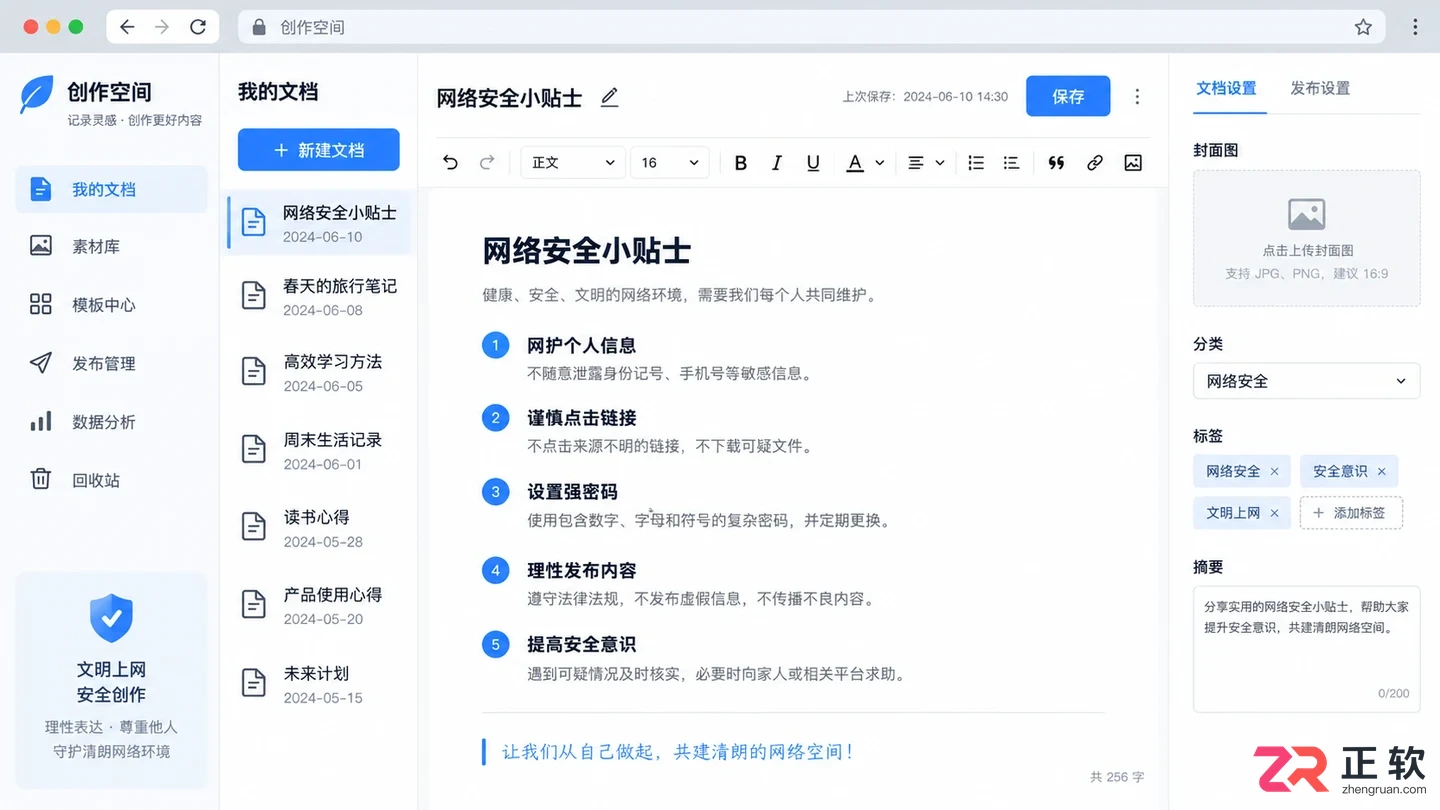
Task: Go to 模板中心 in the sidebar
Action: 111,305
